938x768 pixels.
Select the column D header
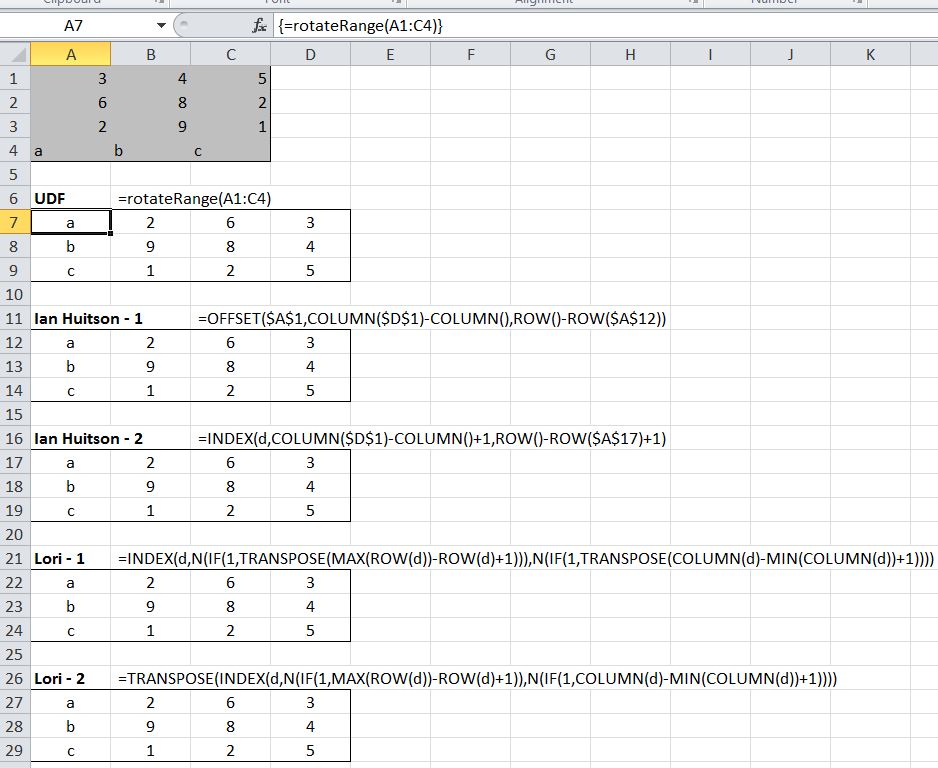(310, 55)
